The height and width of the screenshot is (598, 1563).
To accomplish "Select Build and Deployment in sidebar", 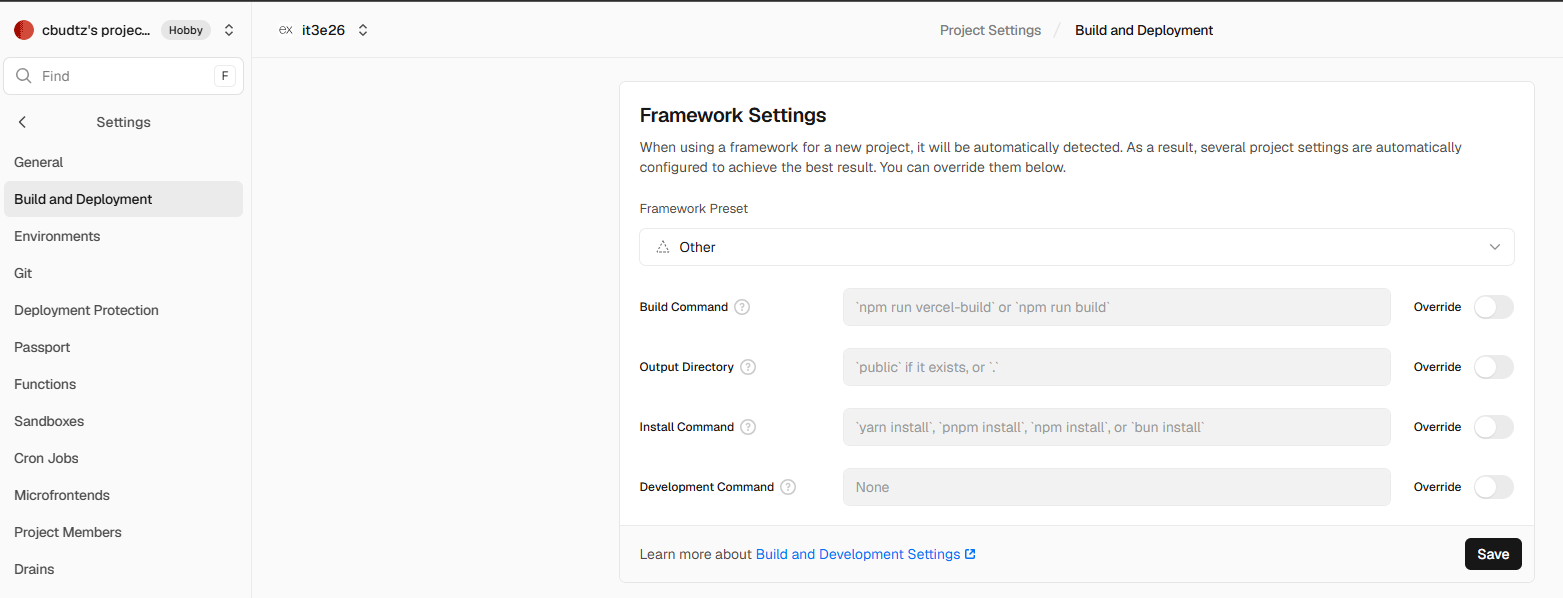I will [124, 199].
